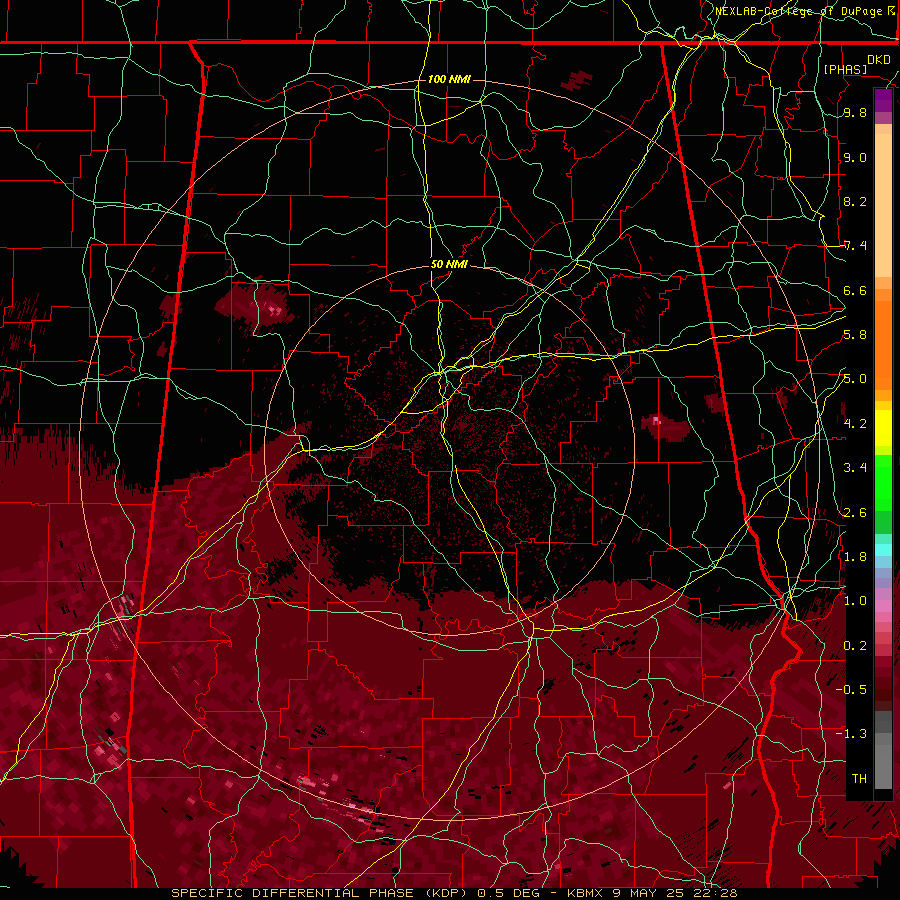
Task: Click the 7.4 value on the scale
Action: click(x=855, y=246)
